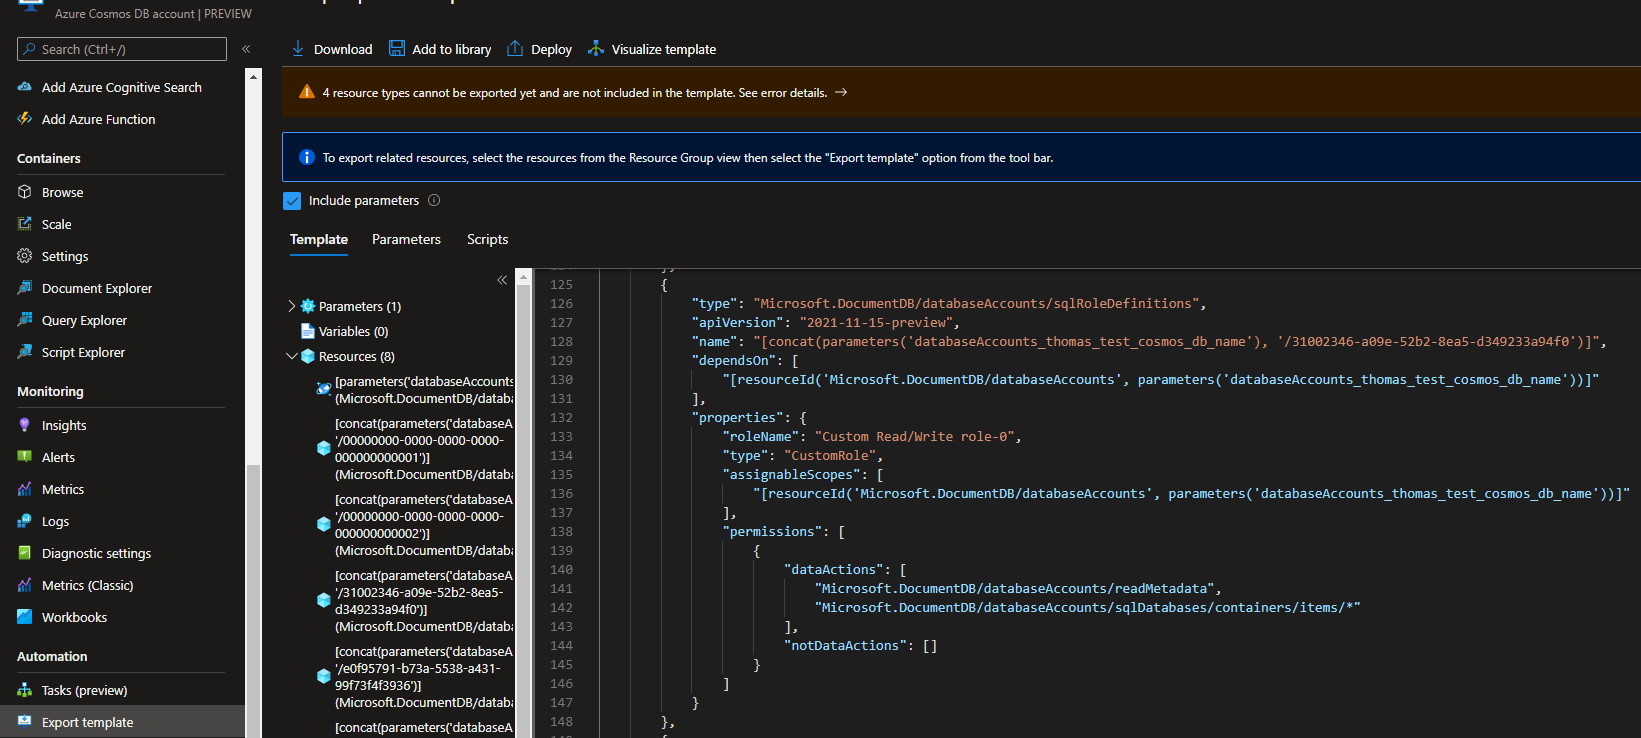1641x738 pixels.
Task: Click the Diagnostic settings icon
Action: click(25, 553)
